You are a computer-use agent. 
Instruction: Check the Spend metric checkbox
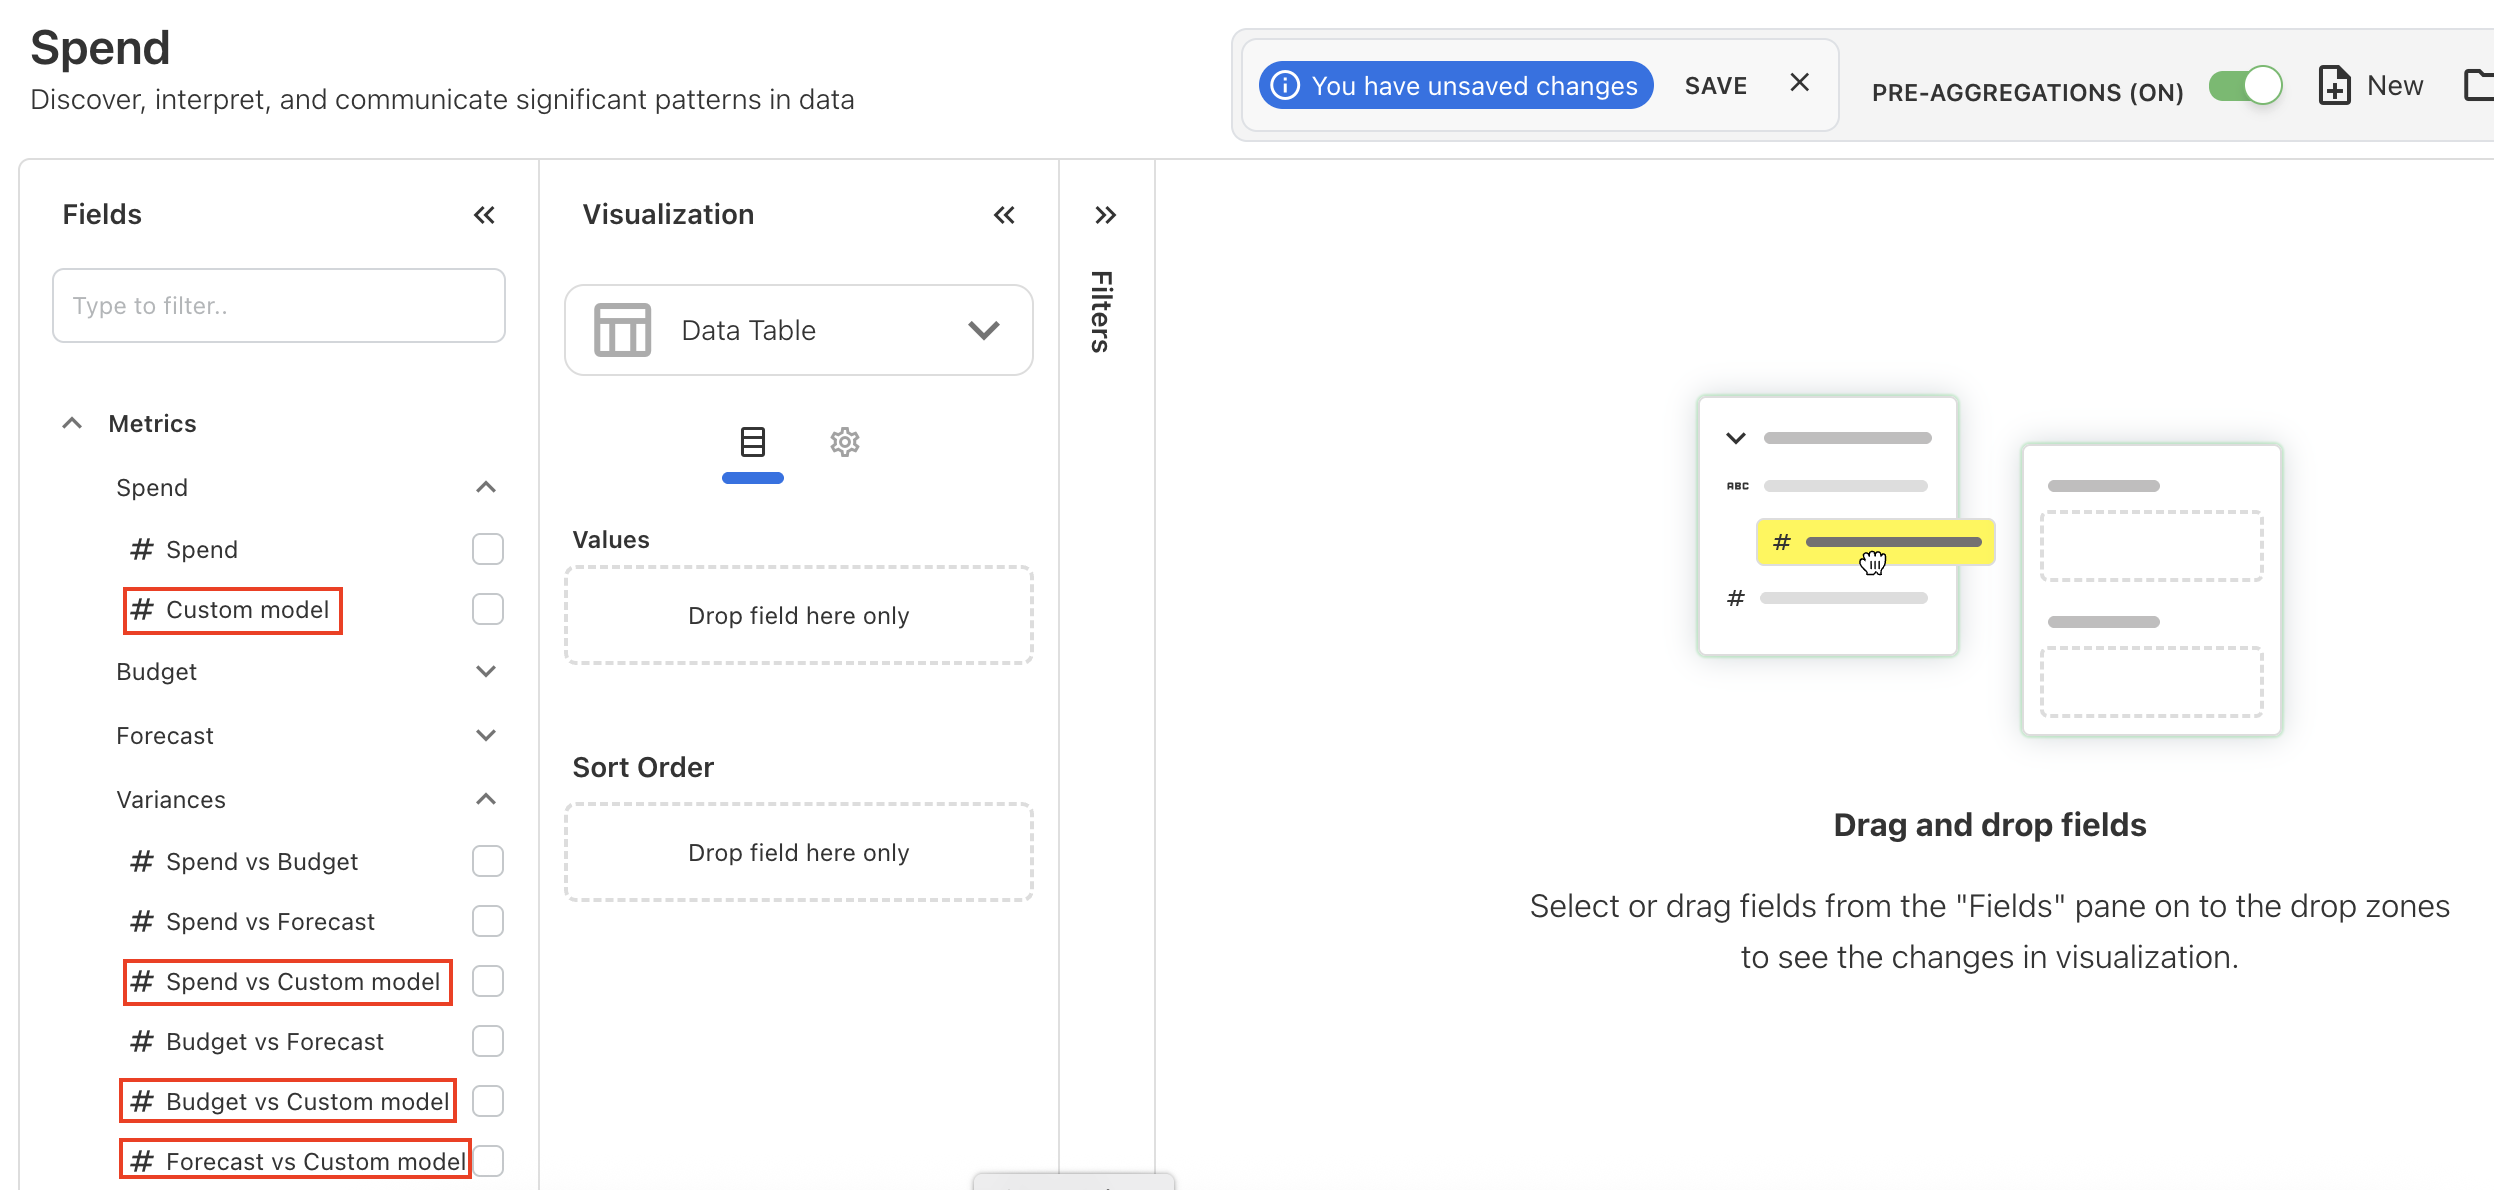click(488, 549)
